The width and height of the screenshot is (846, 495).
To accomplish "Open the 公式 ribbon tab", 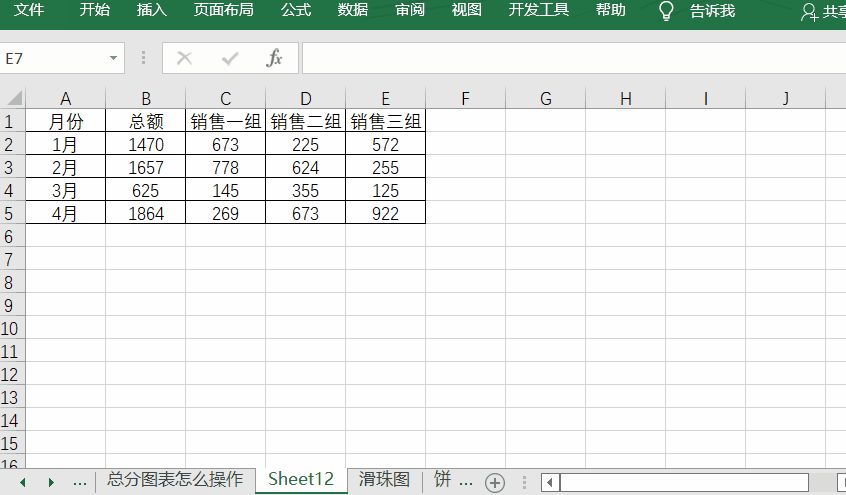I will [x=296, y=10].
